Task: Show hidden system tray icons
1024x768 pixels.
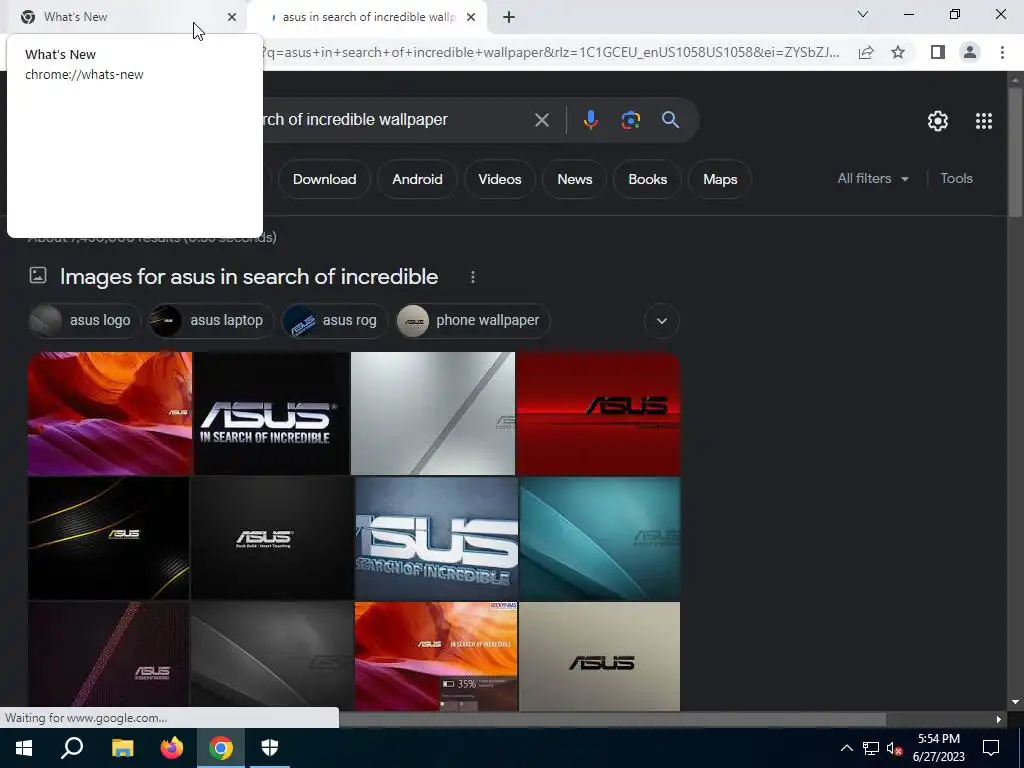Action: pyautogui.click(x=846, y=748)
